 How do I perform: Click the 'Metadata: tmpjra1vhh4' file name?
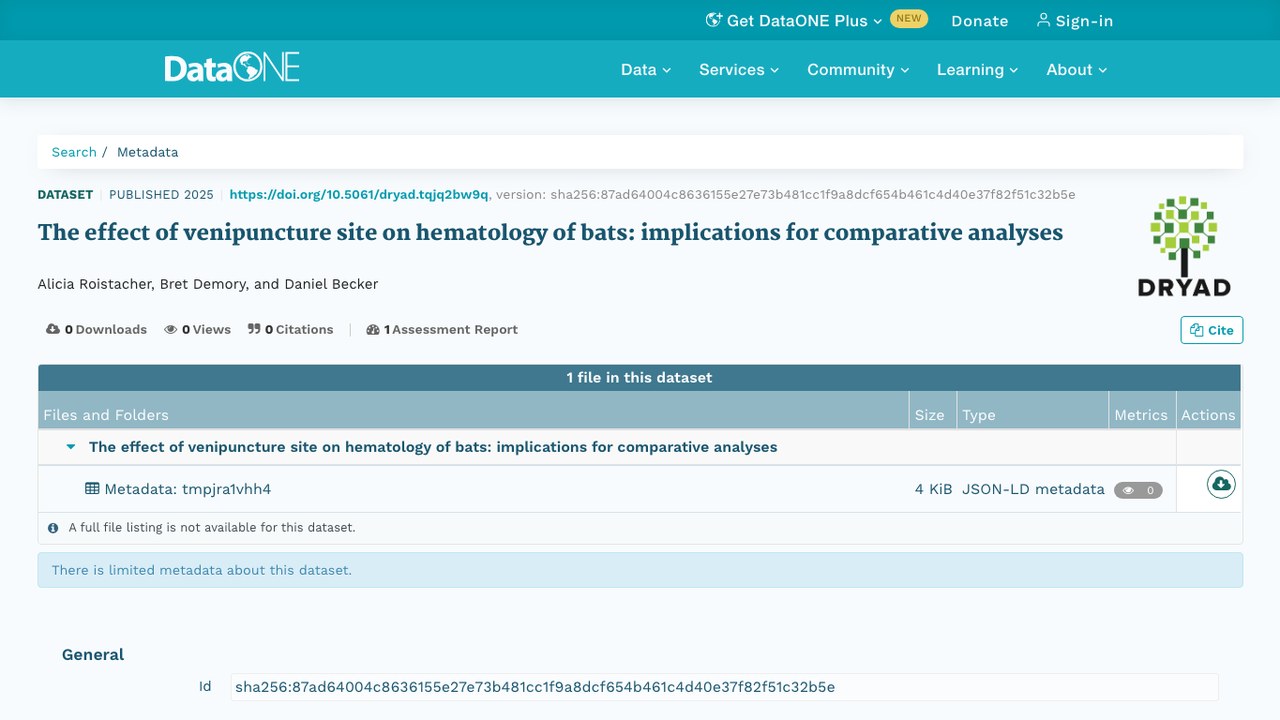(188, 489)
